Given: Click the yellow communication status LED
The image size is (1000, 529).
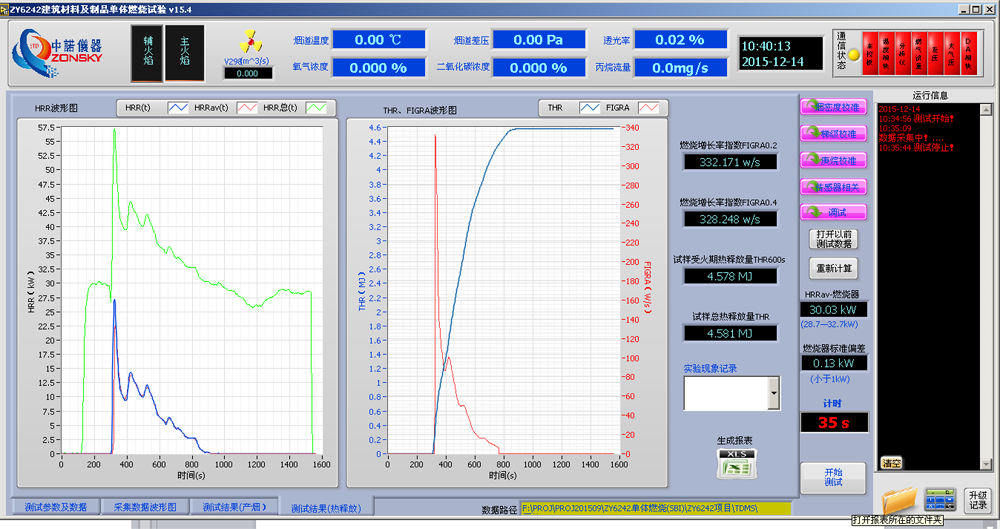Looking at the screenshot, I should coord(854,55).
